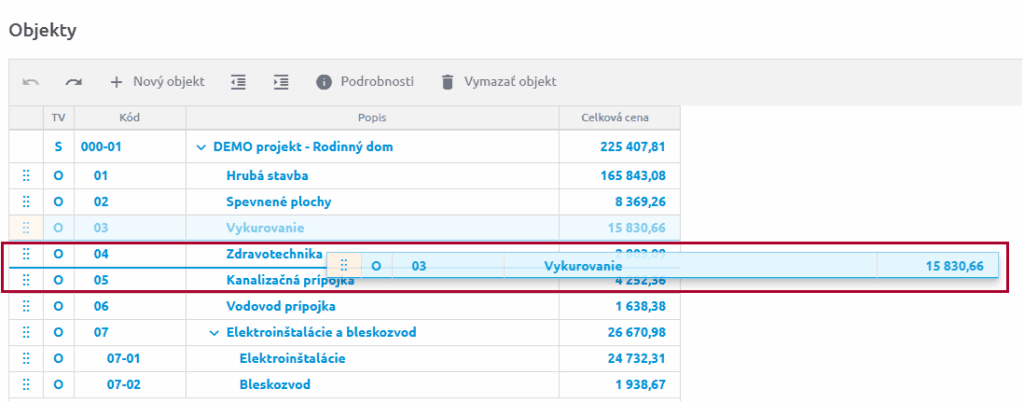Click the redo arrow icon
The height and width of the screenshot is (403, 1024).
point(73,82)
